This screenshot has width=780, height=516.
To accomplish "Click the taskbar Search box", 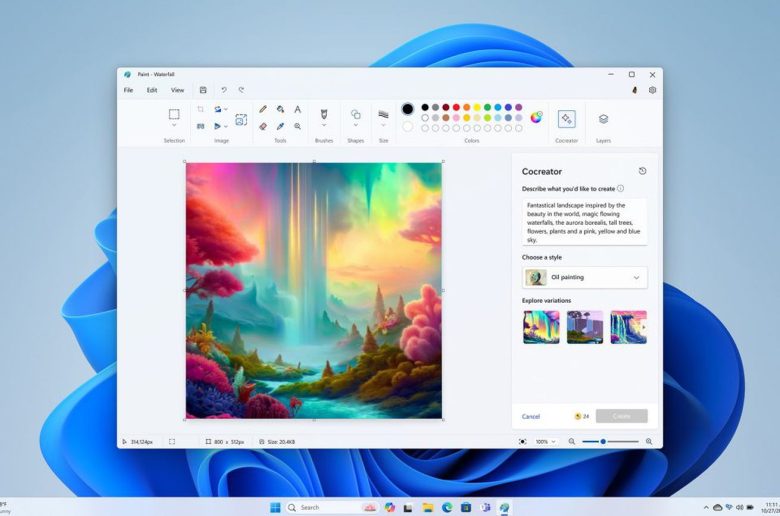I will [x=332, y=508].
